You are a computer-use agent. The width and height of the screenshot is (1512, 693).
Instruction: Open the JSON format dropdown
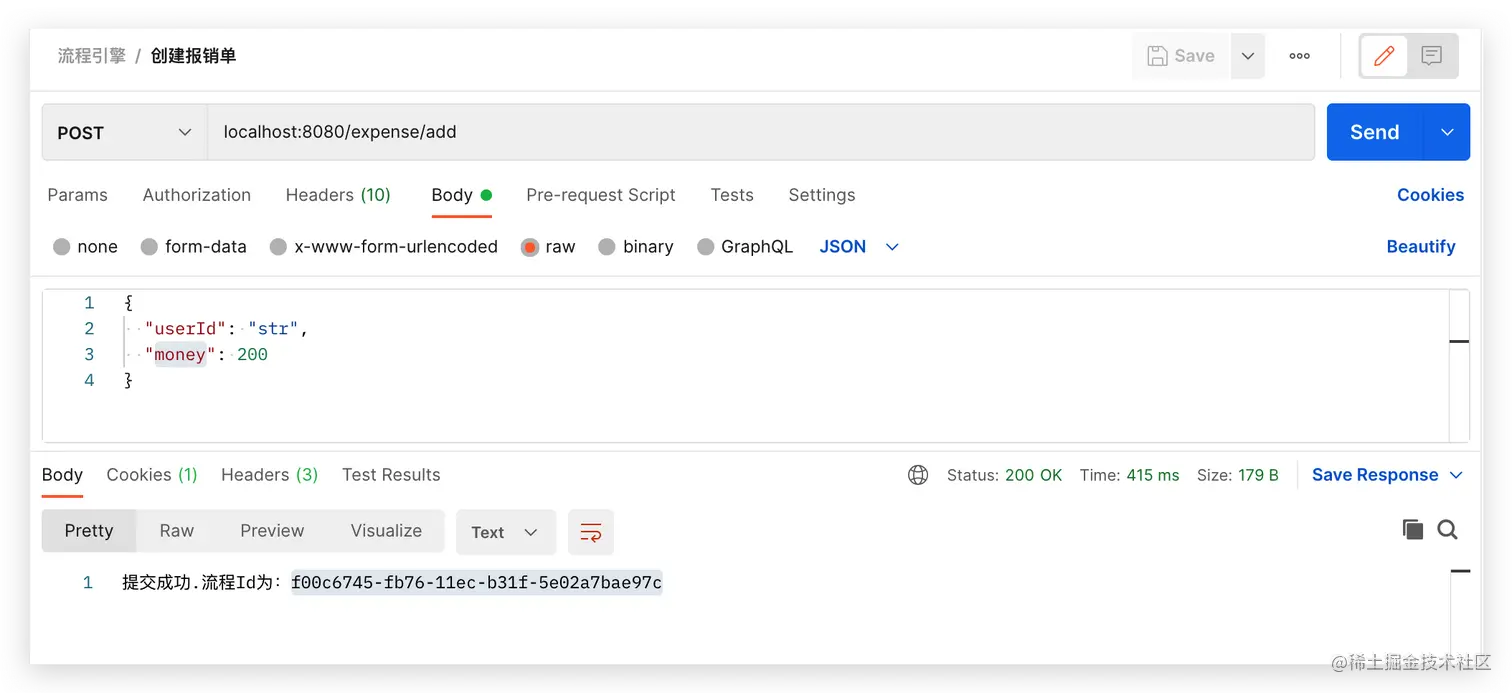point(859,247)
